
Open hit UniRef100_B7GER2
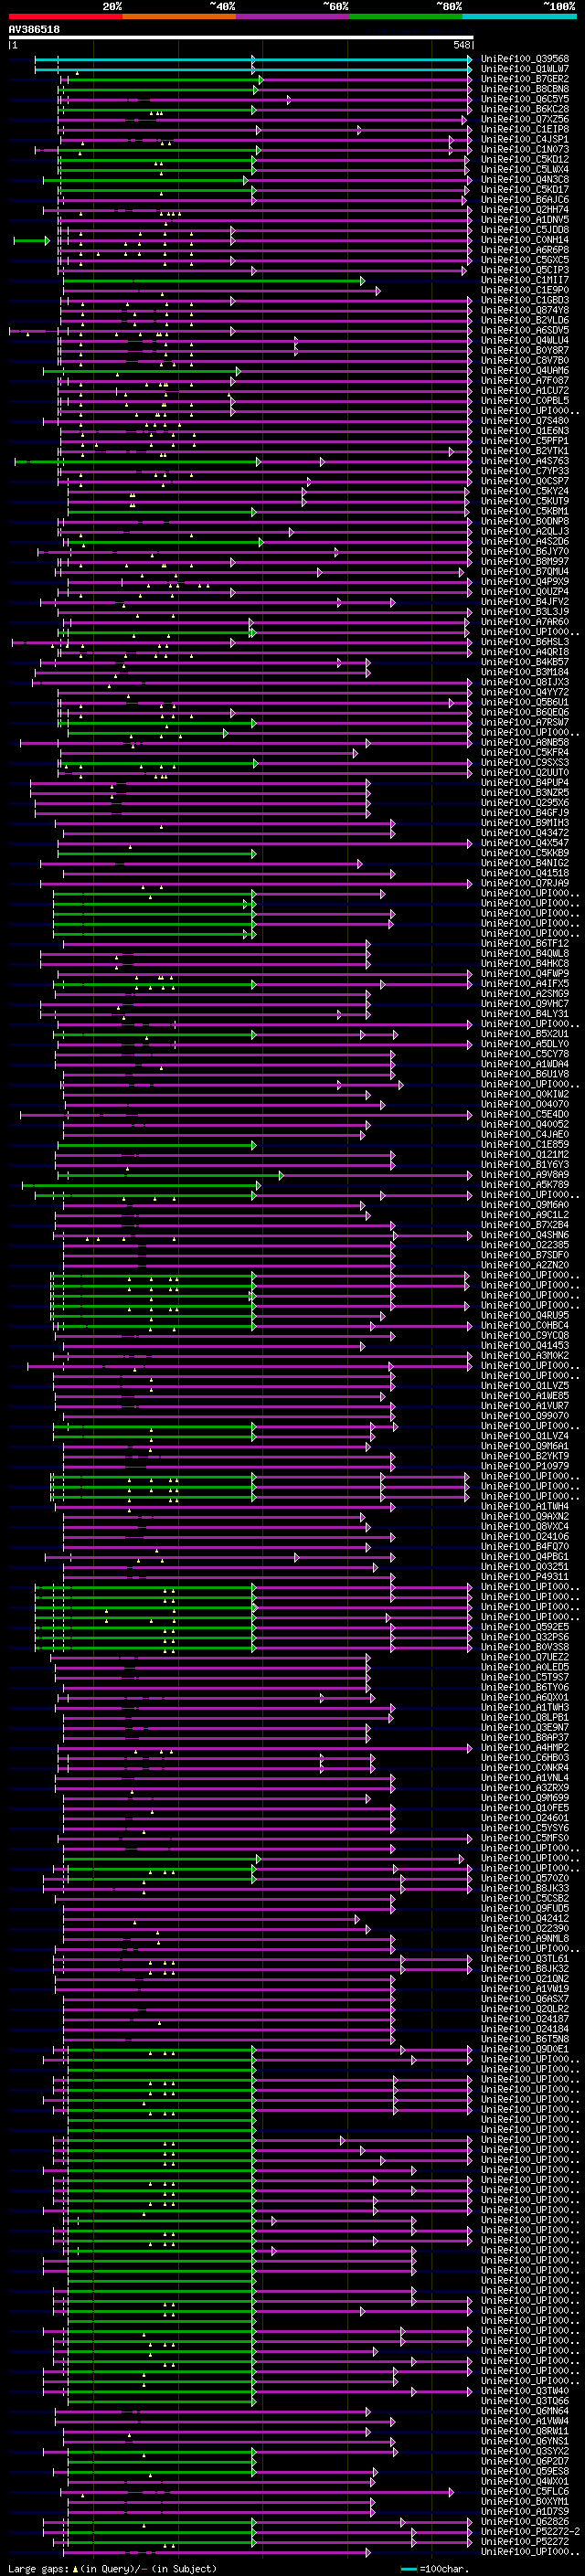click(x=524, y=79)
